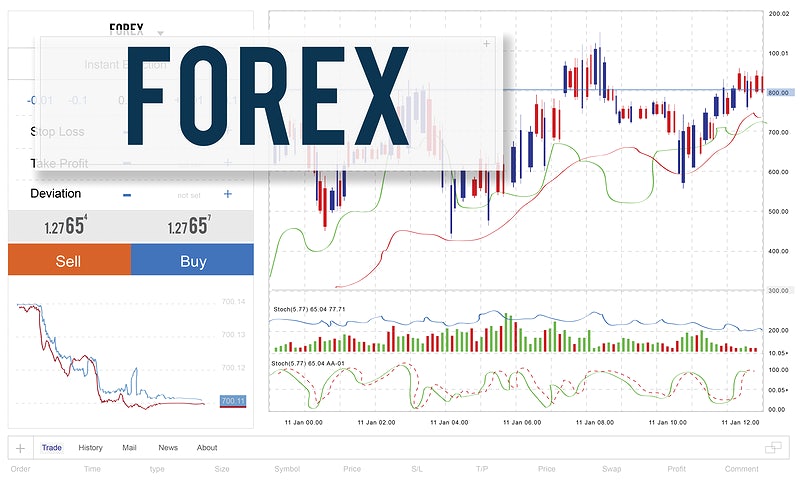Open the About tab
This screenshot has width=800, height=480.
(207, 448)
